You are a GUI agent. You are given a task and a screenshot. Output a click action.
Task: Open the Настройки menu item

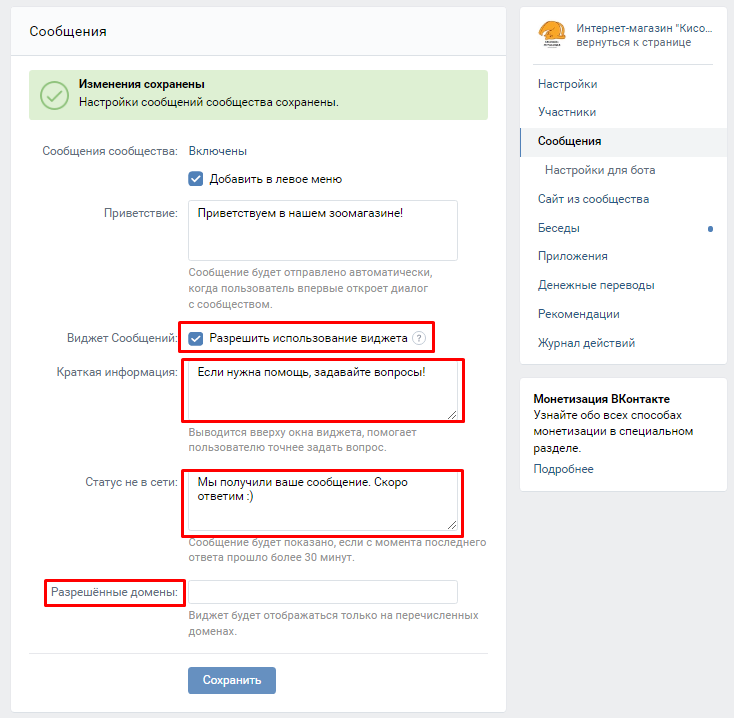tap(567, 84)
